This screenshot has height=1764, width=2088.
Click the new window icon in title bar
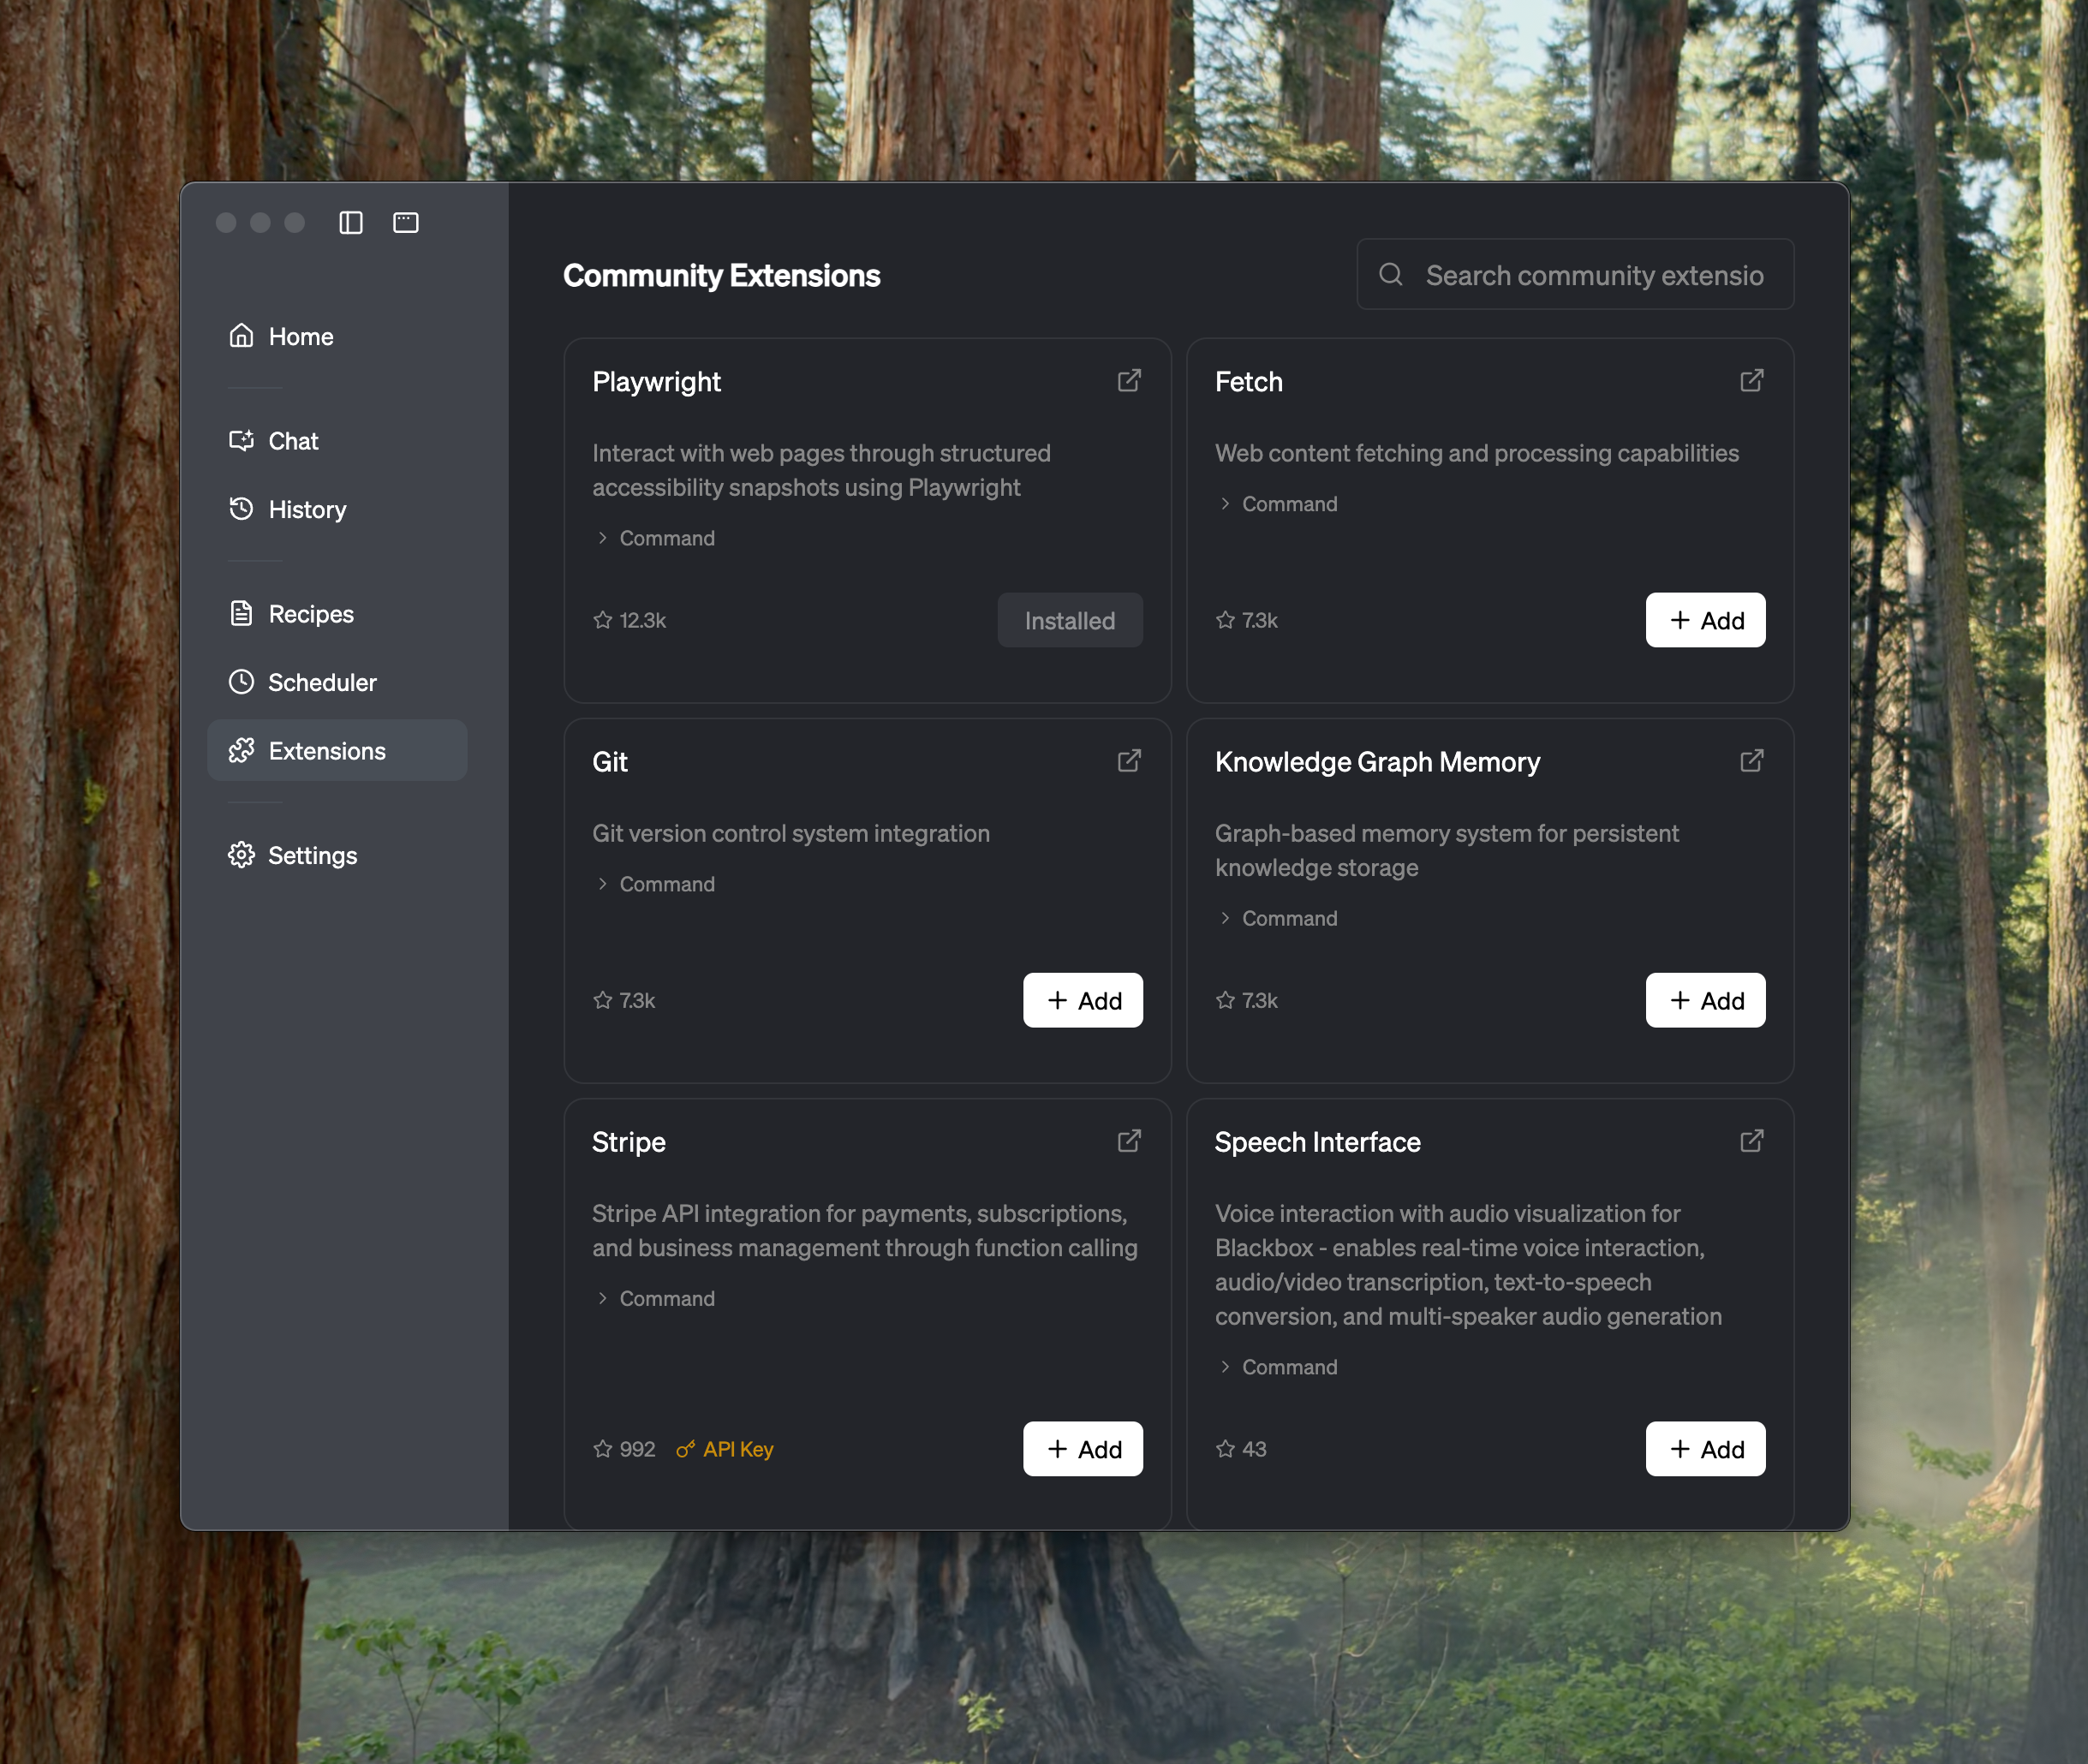[x=406, y=222]
